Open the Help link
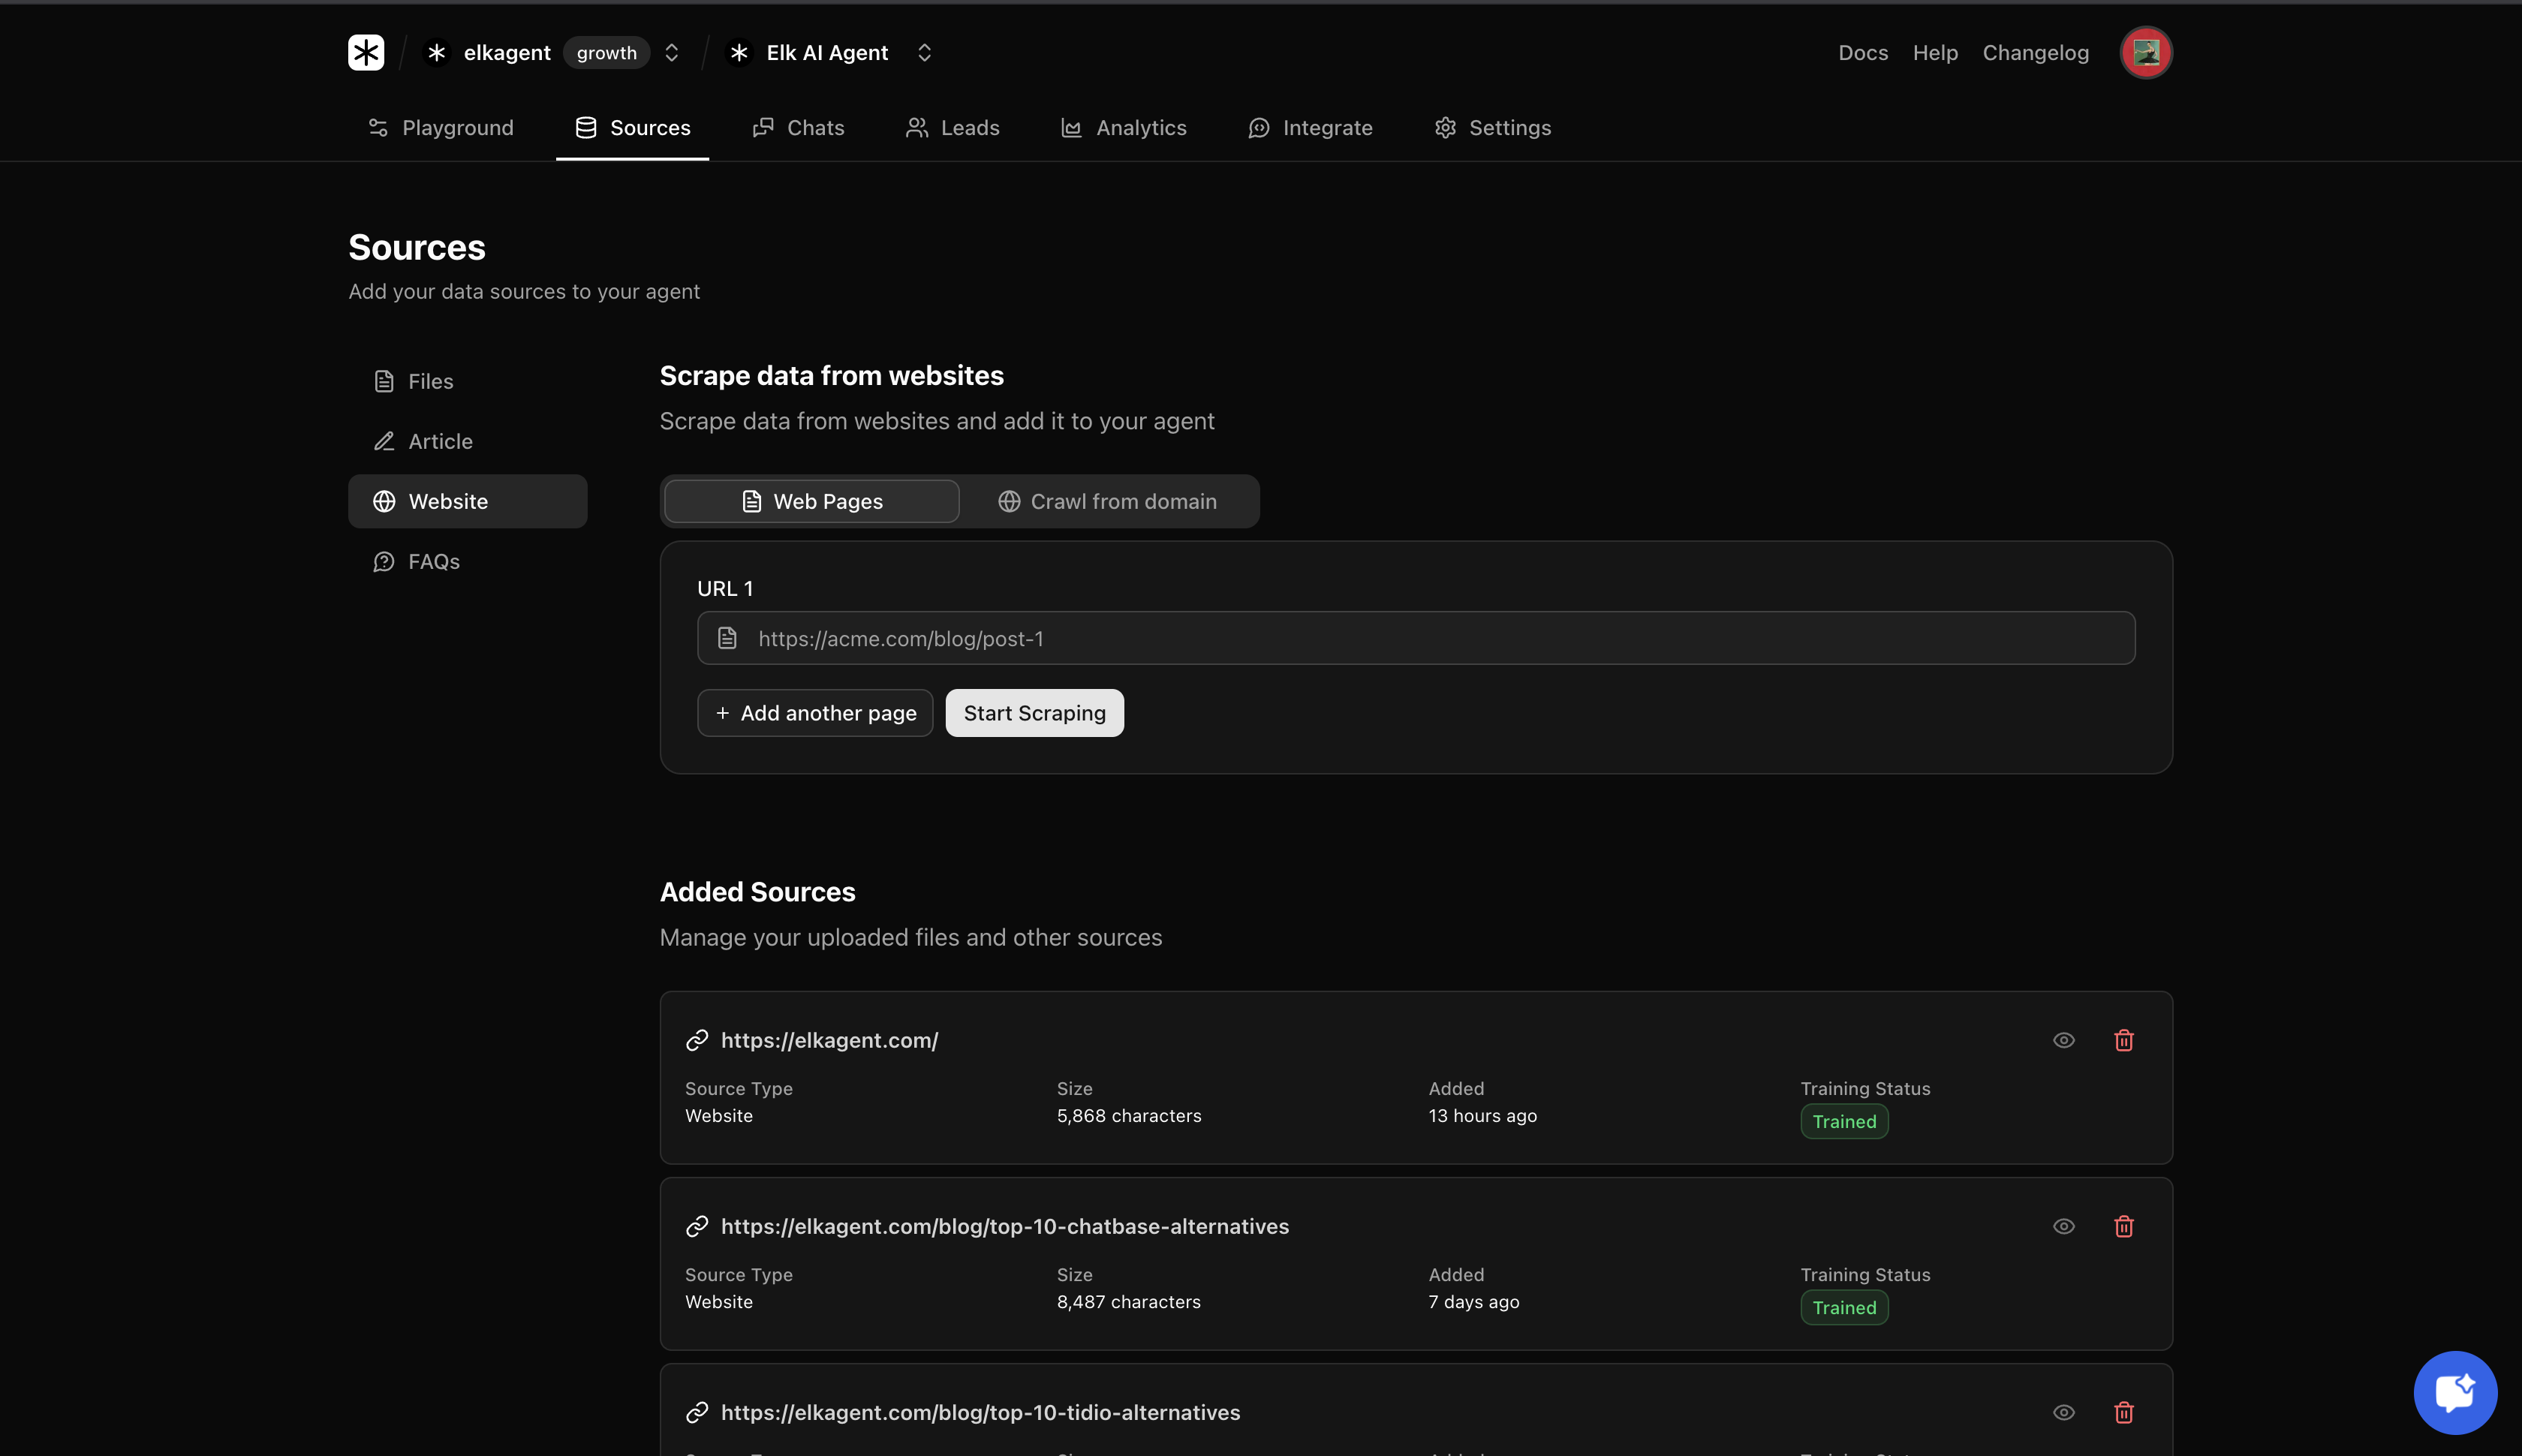The image size is (2522, 1456). (x=1935, y=53)
